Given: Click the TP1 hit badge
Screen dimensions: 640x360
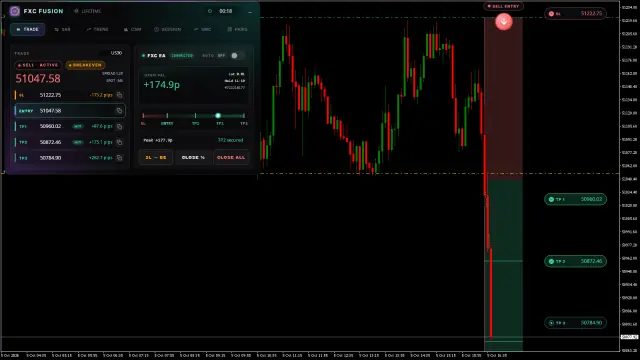Looking at the screenshot, I should (x=78, y=127).
